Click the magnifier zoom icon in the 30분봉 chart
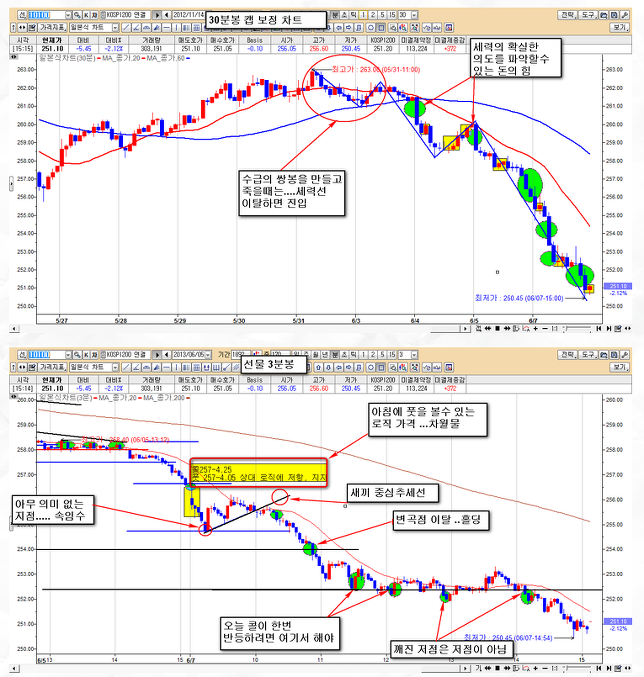Image resolution: width=644 pixels, height=677 pixels. 392,28
